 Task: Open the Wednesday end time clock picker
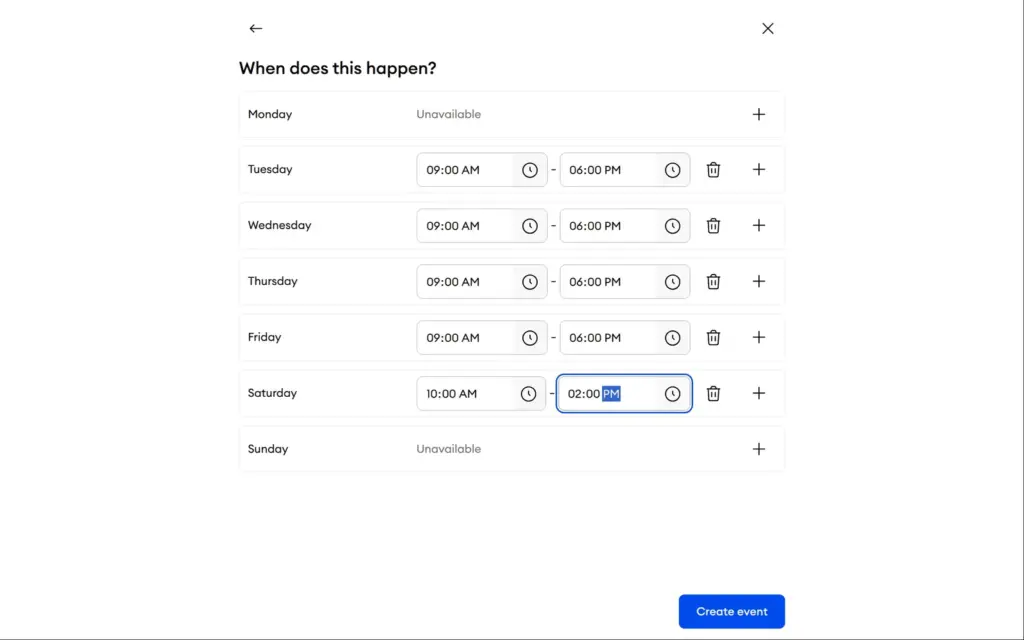pos(672,225)
